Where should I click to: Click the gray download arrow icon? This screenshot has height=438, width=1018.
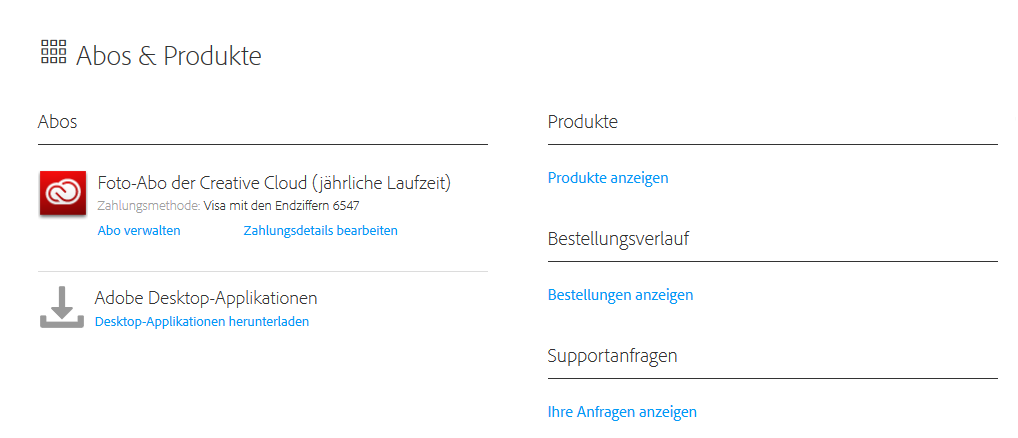click(x=61, y=307)
